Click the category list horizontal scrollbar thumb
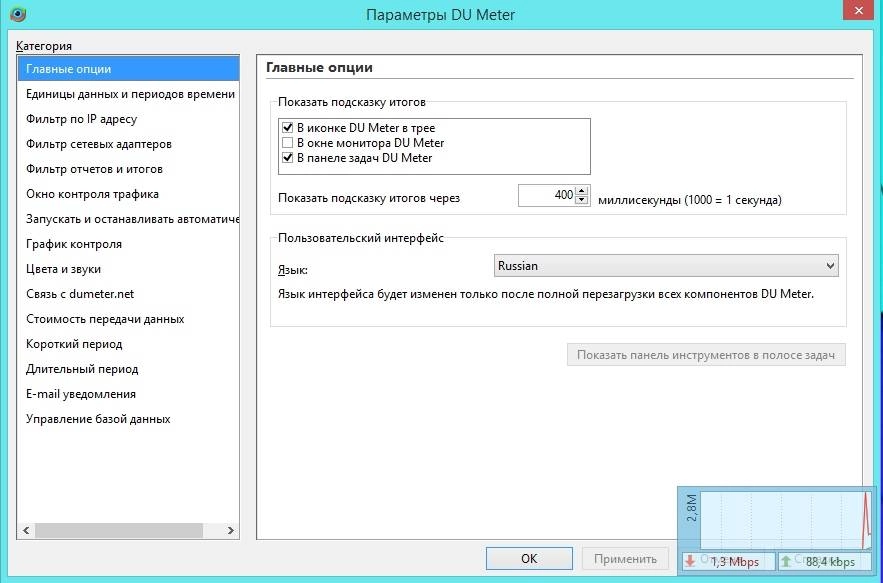Screen dimensions: 883x583 pos(119,531)
